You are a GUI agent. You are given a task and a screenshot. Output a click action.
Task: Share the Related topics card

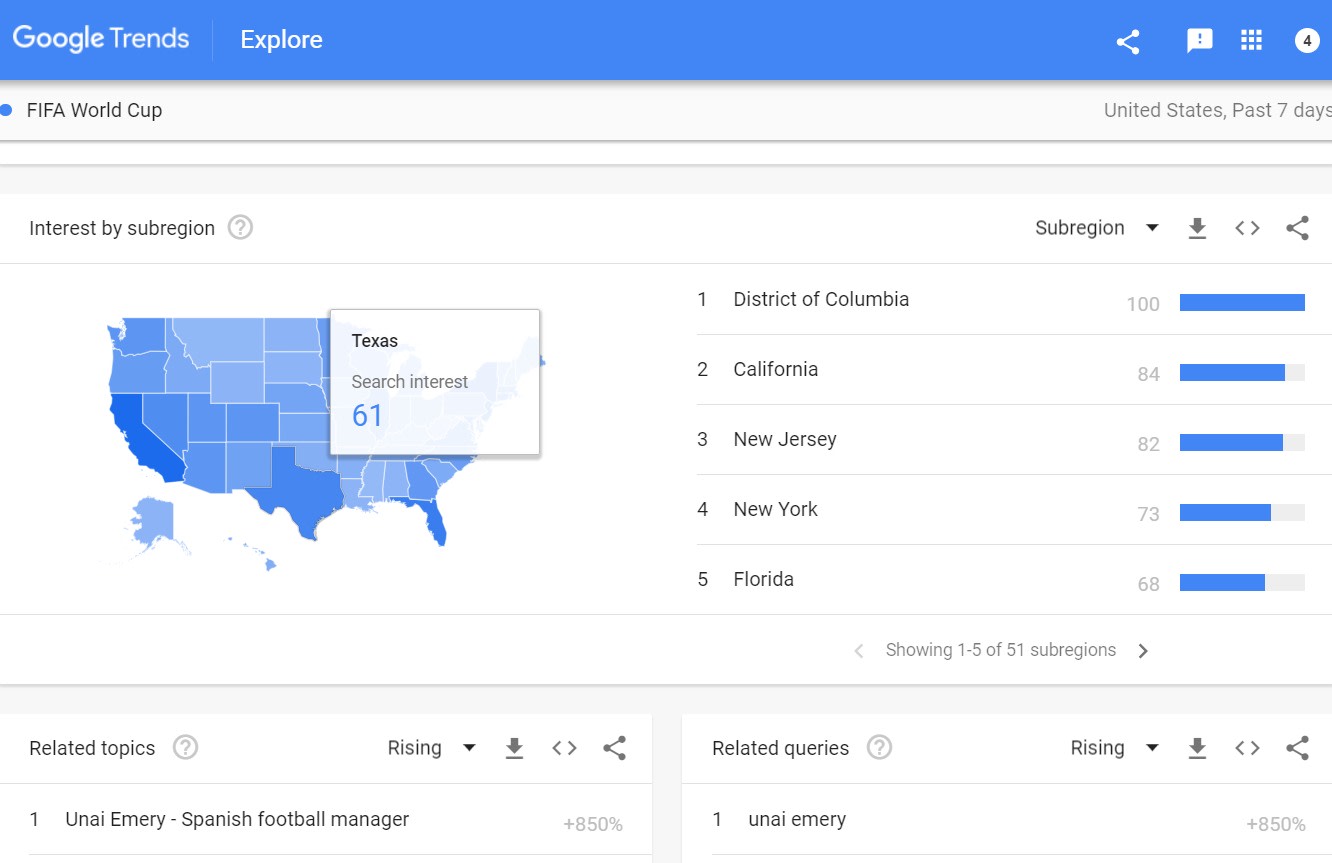614,748
